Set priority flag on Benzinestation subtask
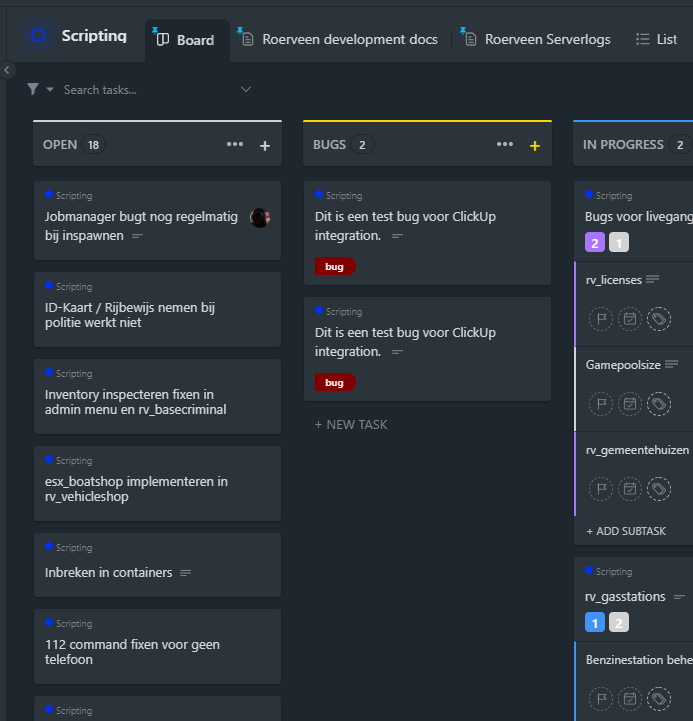This screenshot has width=693, height=721. coord(601,698)
